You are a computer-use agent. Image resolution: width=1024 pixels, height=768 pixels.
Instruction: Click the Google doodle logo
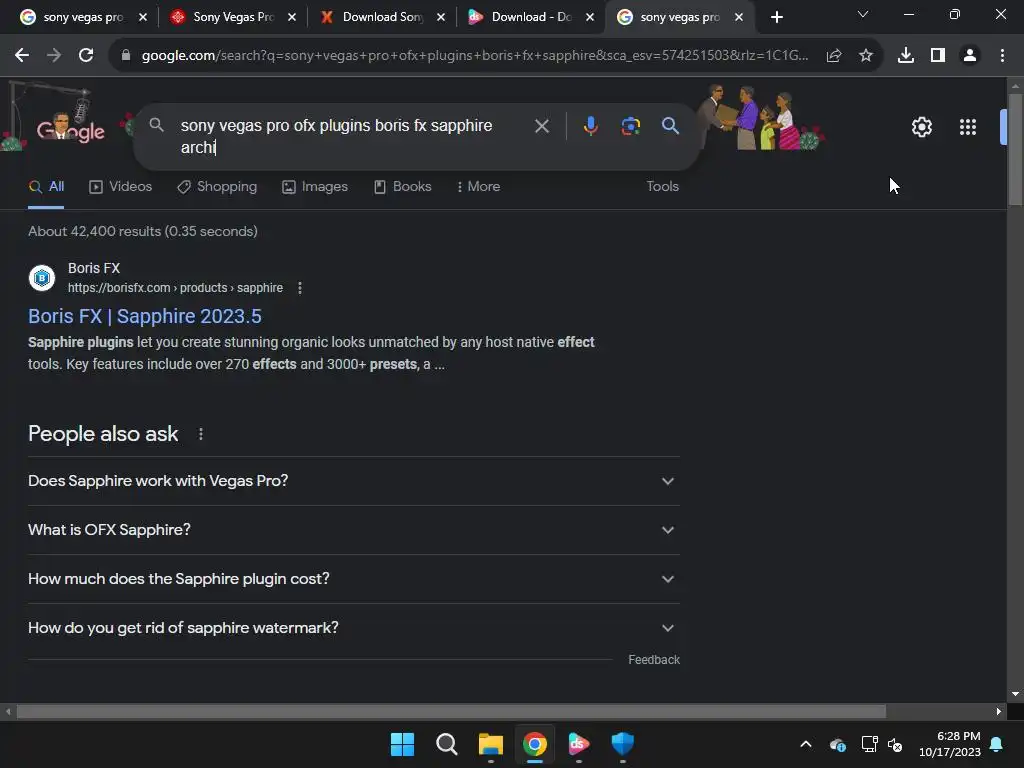(71, 129)
